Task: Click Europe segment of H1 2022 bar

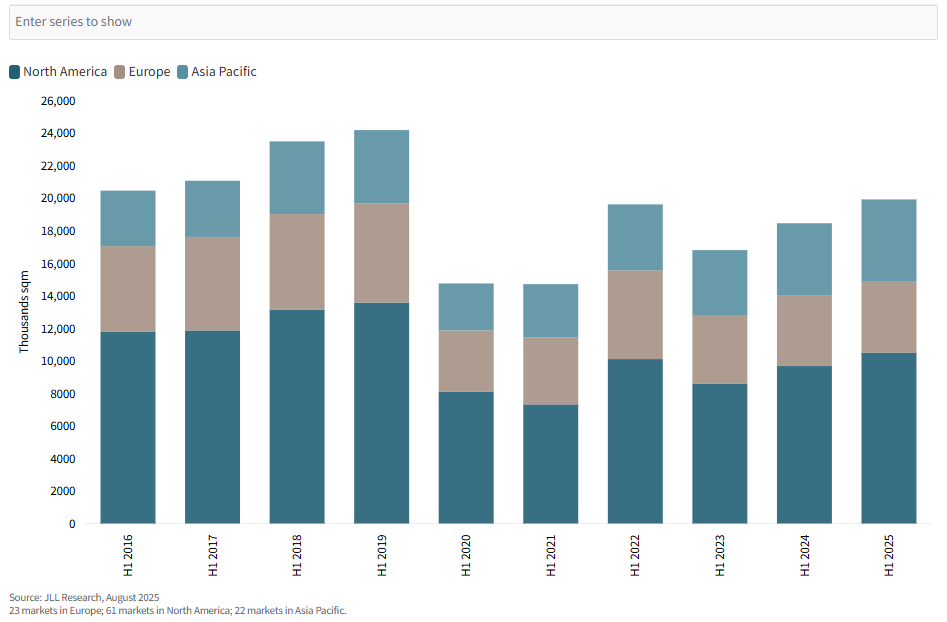Action: [x=635, y=314]
